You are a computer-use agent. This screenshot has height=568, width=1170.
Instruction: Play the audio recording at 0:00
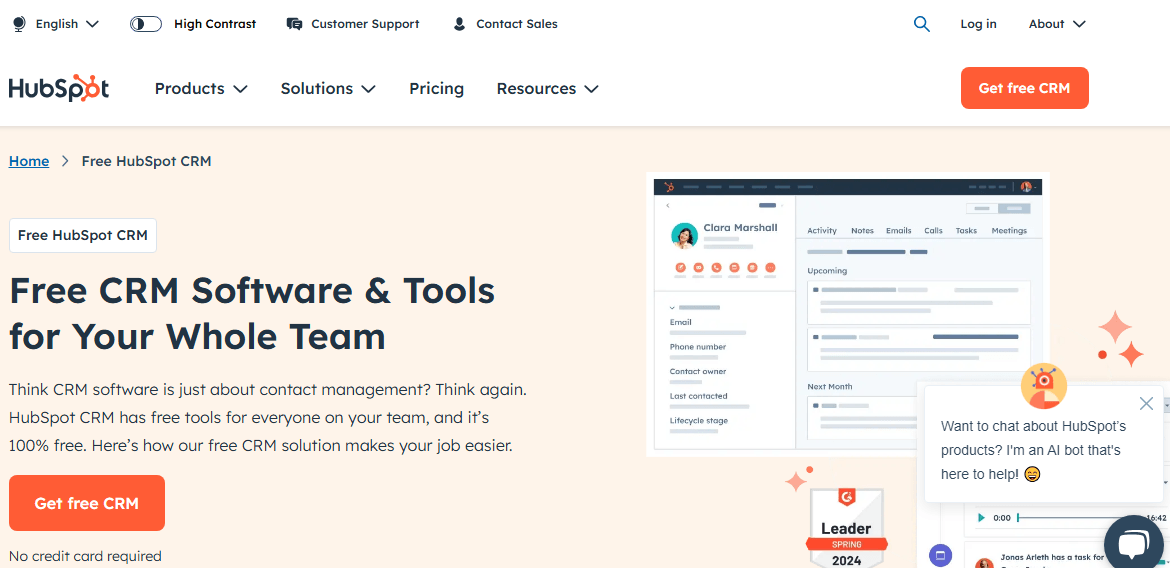pos(982,517)
